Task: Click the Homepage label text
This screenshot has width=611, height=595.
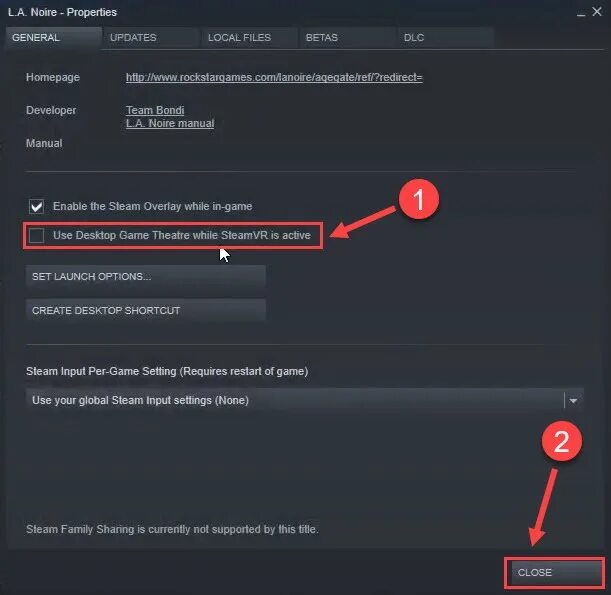Action: 53,77
